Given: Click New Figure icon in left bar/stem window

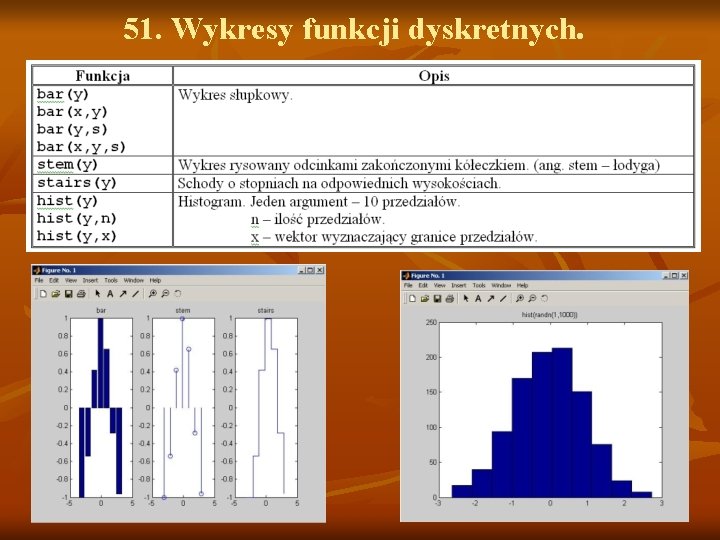Looking at the screenshot, I should pyautogui.click(x=43, y=293).
